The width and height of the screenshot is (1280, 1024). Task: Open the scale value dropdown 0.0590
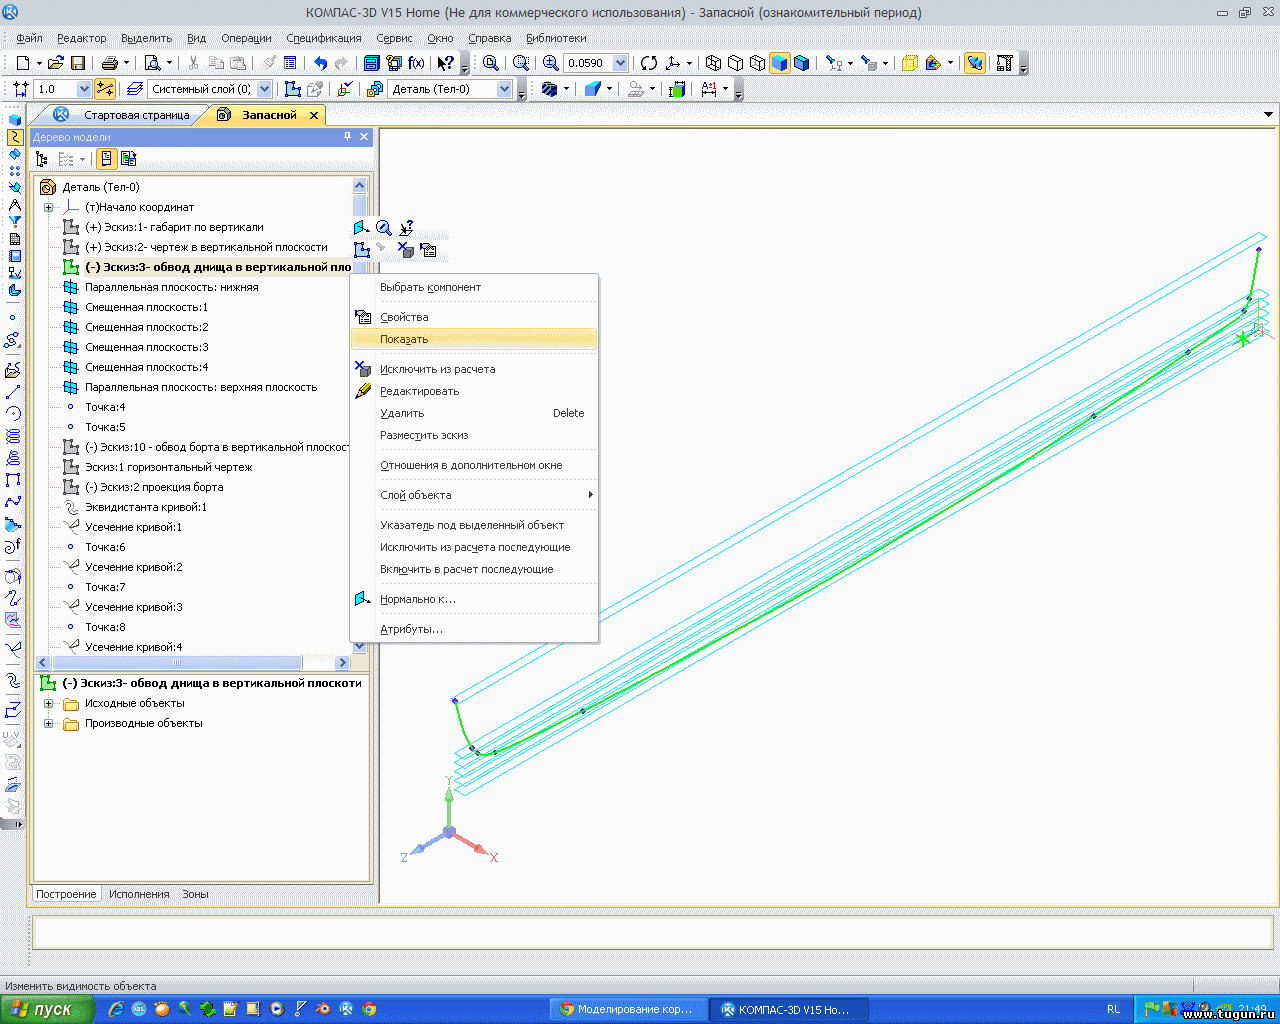pos(620,63)
